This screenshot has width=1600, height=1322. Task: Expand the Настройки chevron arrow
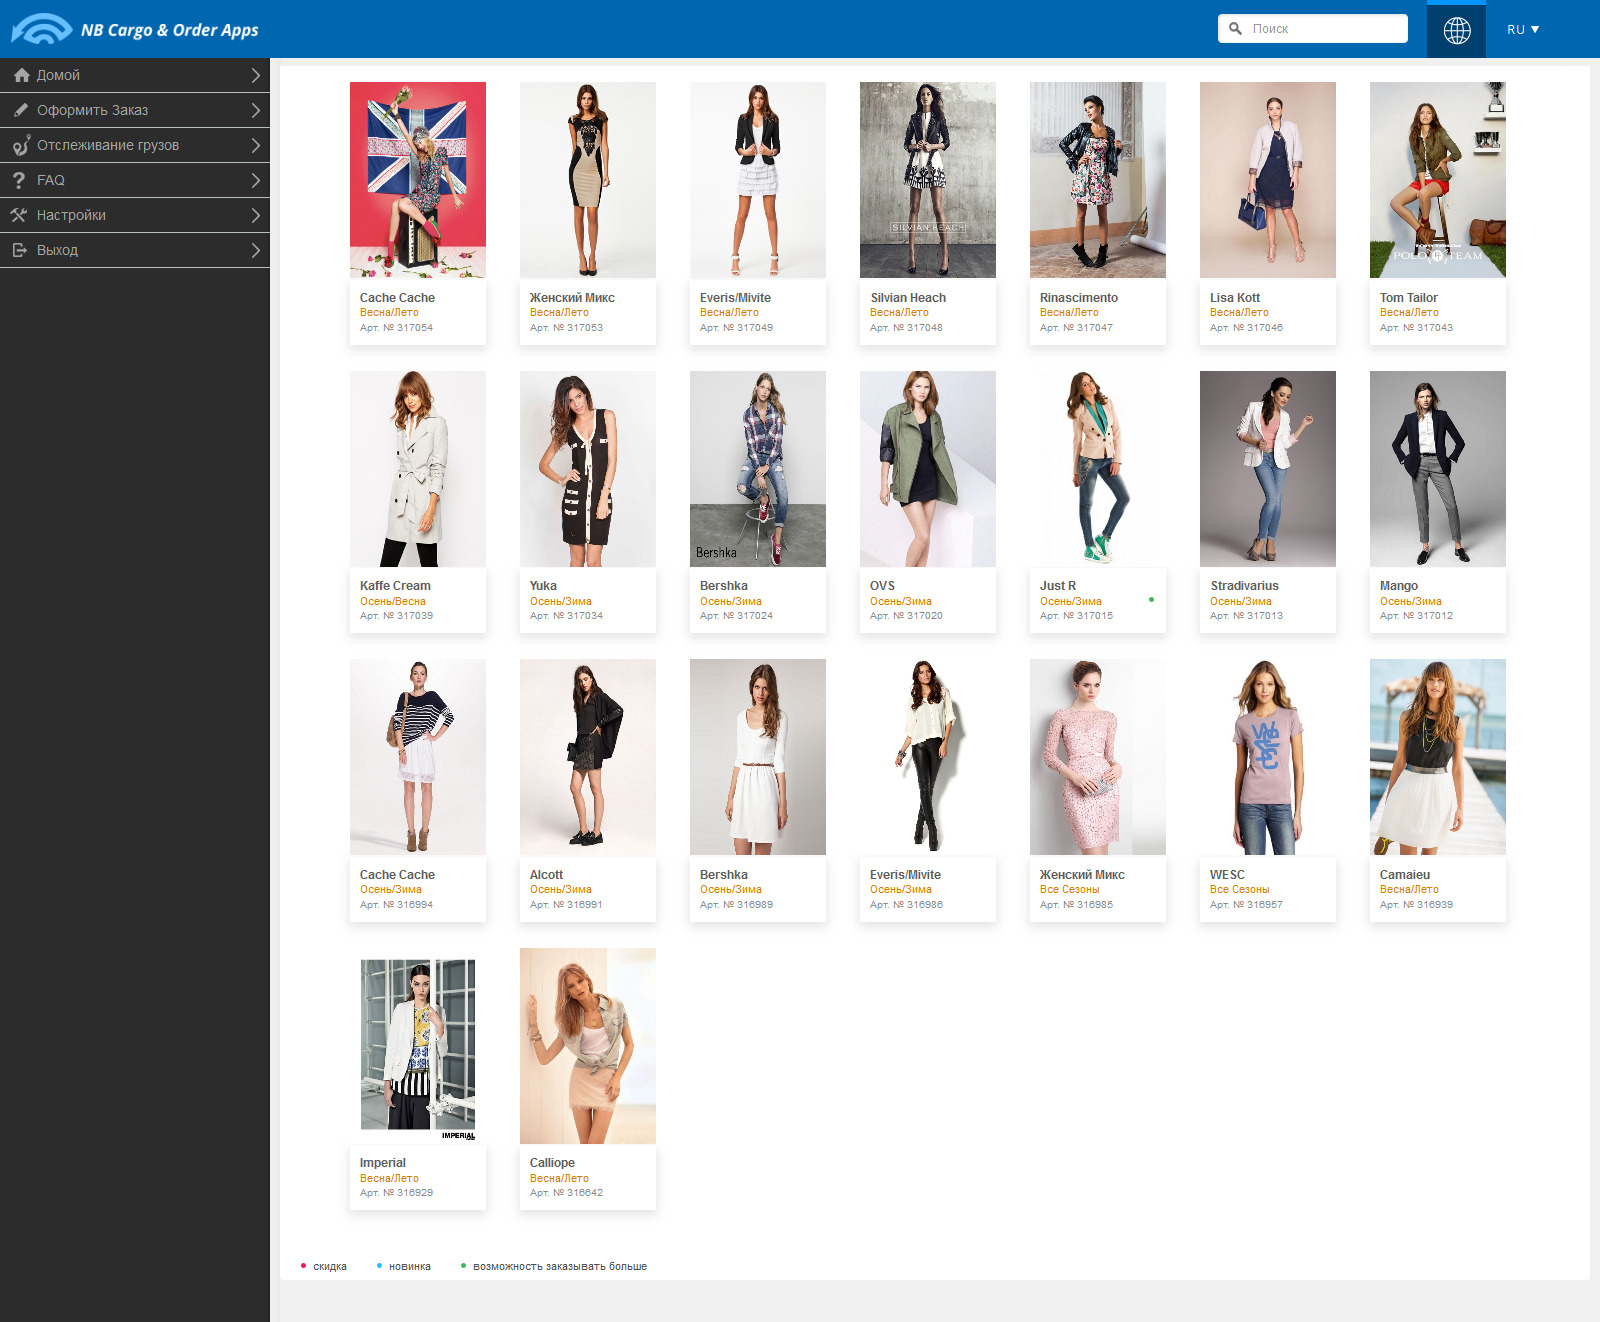coord(256,215)
